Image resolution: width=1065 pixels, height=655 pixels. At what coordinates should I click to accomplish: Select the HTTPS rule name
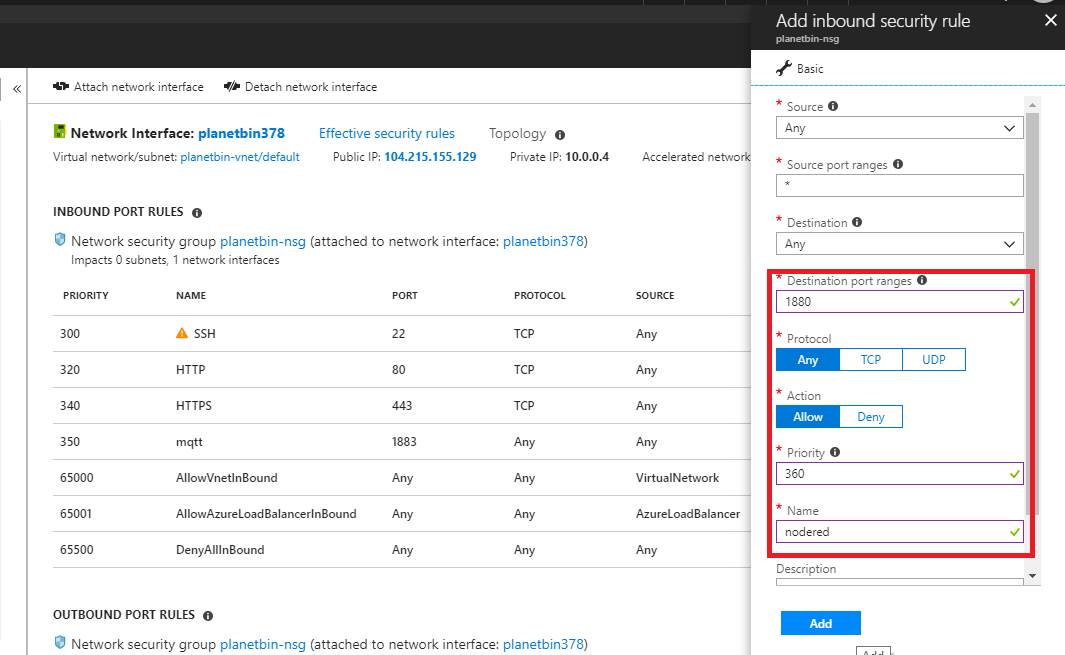[194, 406]
